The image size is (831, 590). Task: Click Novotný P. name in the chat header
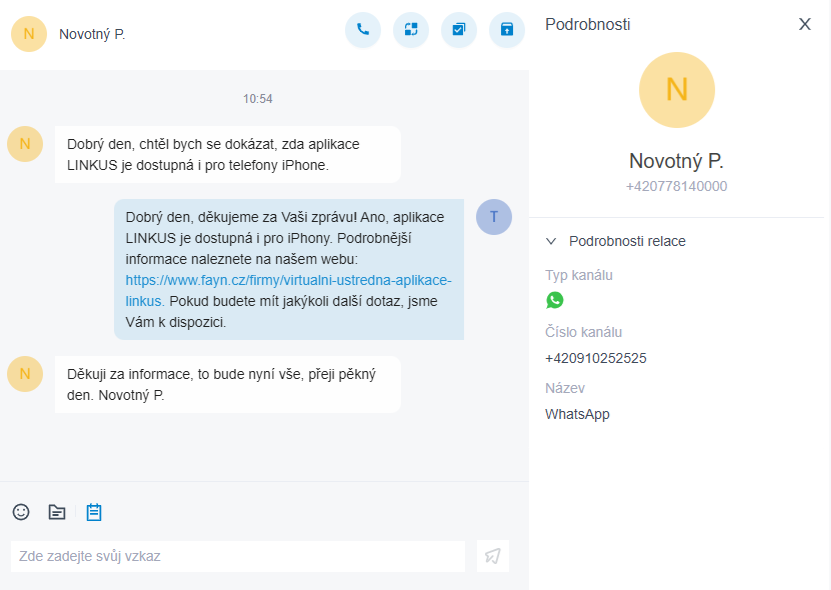[92, 34]
